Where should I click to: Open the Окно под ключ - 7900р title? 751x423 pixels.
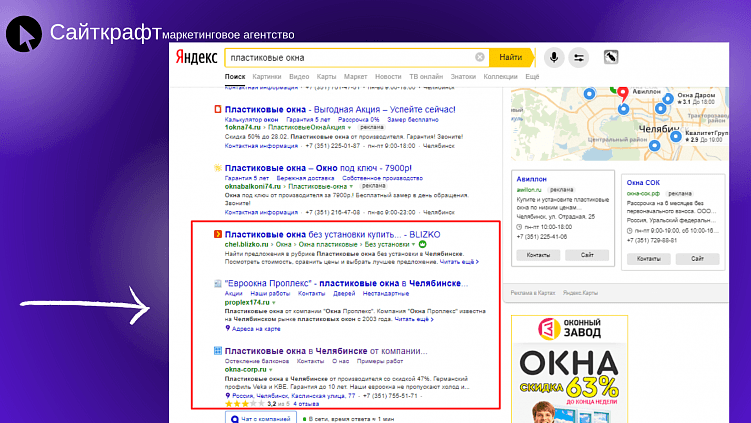(x=318, y=168)
